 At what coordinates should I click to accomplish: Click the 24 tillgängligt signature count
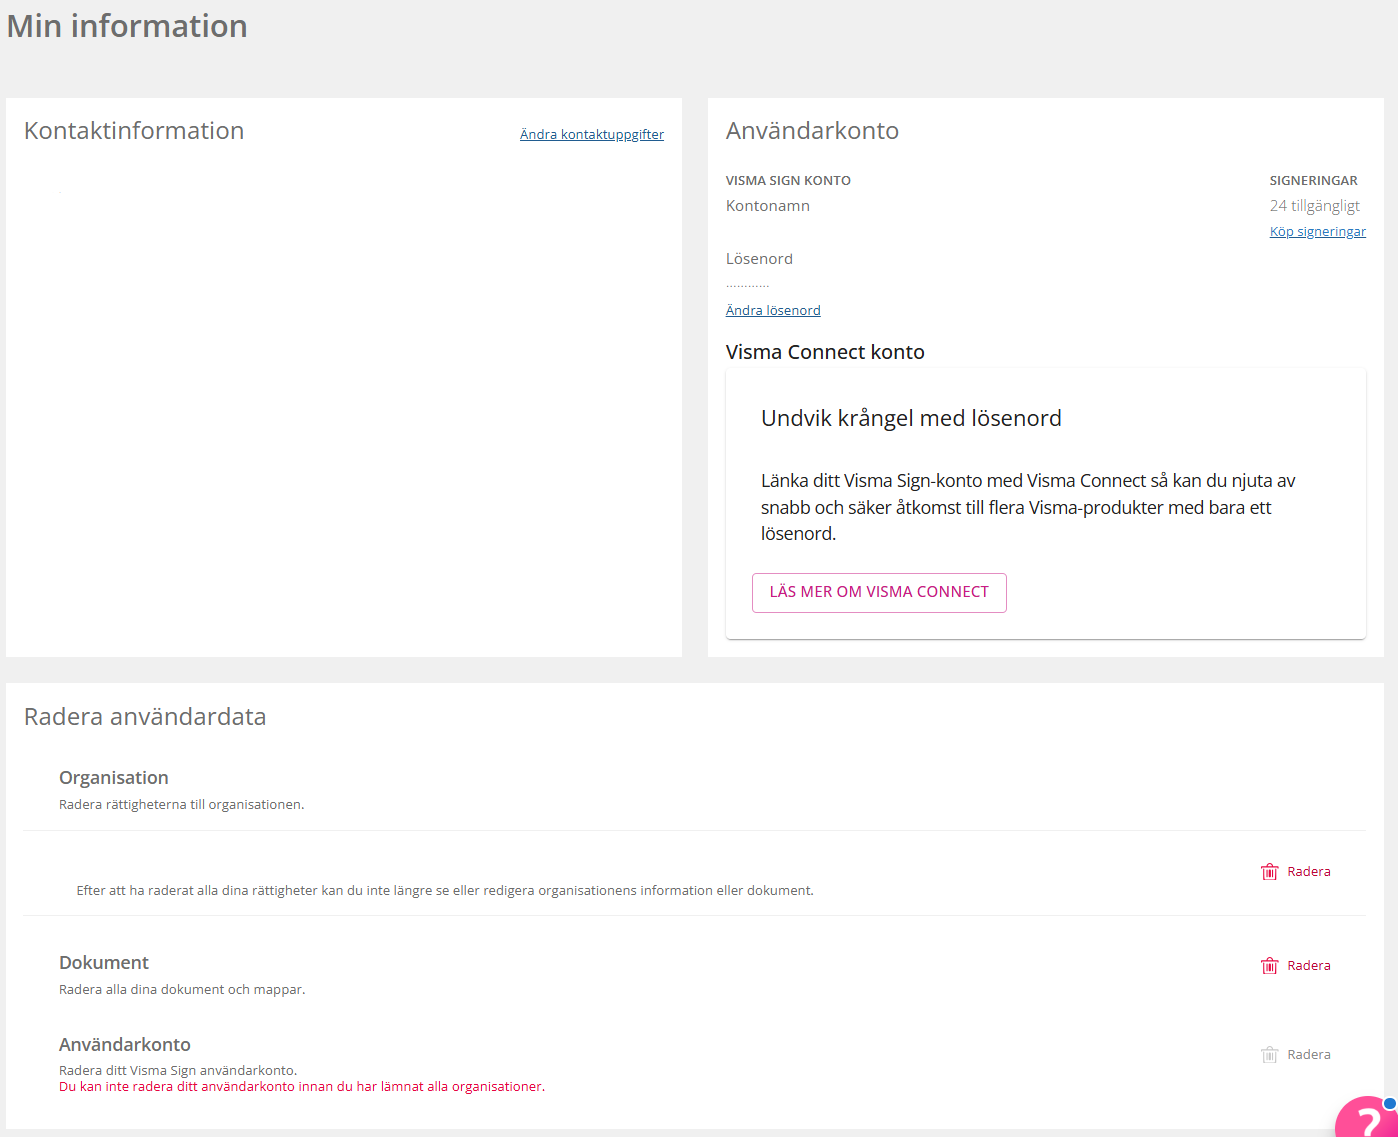1314,206
